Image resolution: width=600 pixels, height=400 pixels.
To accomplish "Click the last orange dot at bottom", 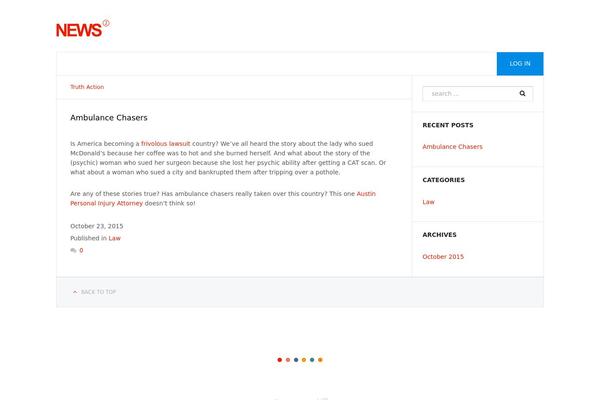I will [x=320, y=360].
